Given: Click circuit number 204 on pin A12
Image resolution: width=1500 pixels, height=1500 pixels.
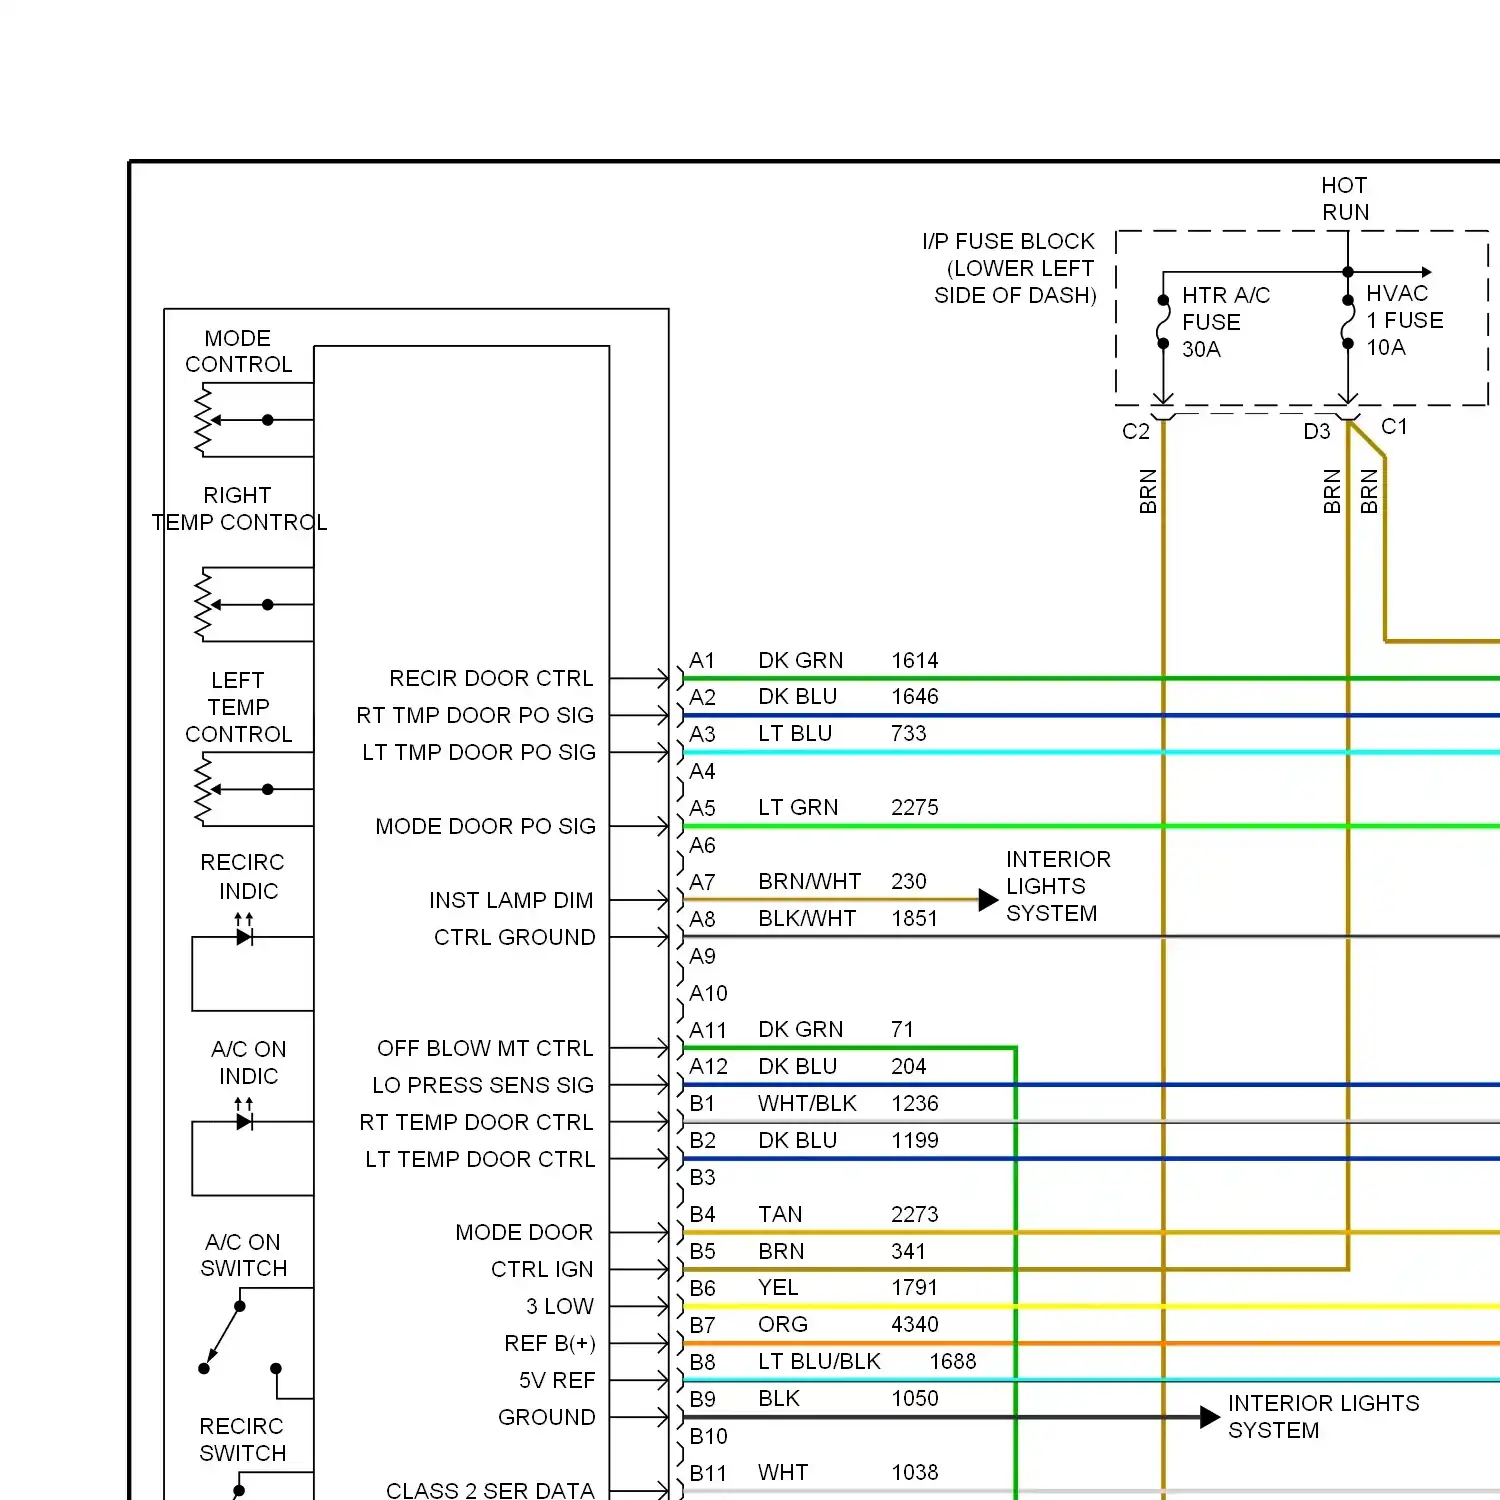Looking at the screenshot, I should [909, 1067].
